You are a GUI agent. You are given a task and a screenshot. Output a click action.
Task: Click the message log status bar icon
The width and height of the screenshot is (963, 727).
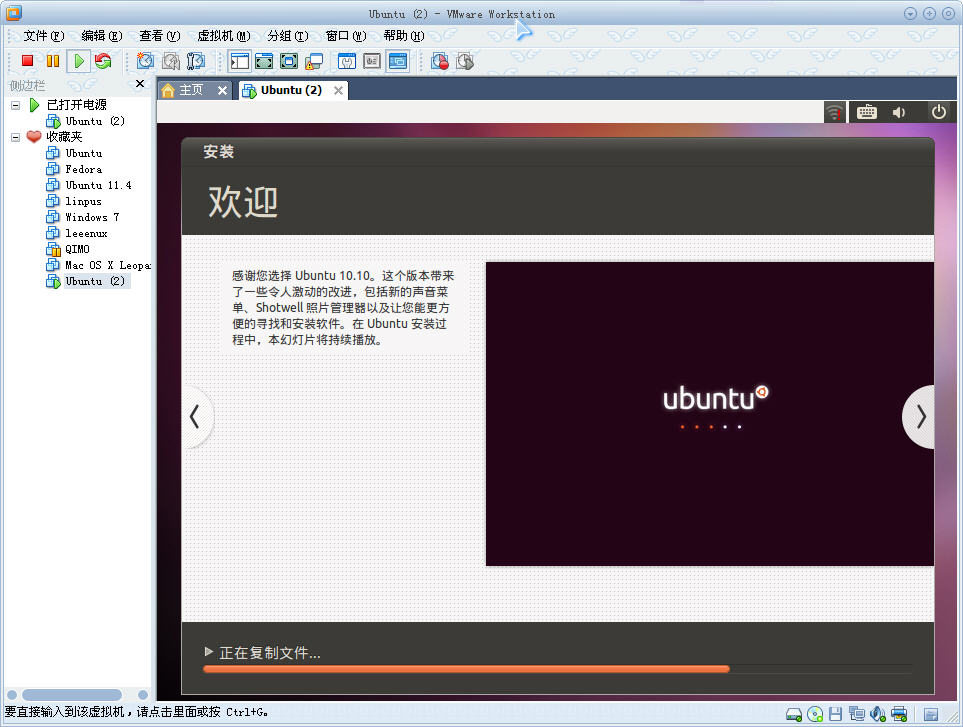[931, 714]
